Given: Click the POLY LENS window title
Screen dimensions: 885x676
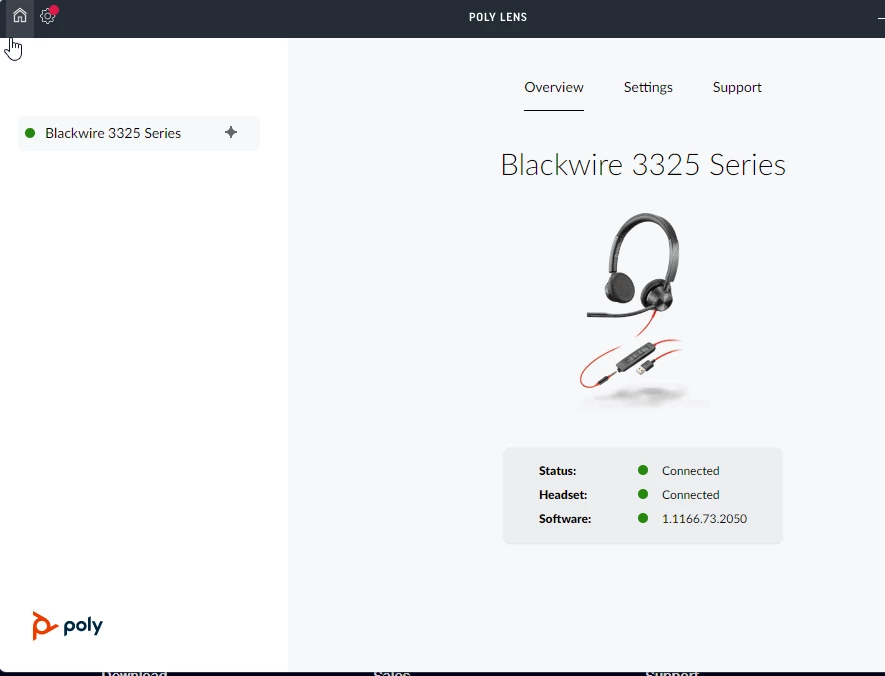Looking at the screenshot, I should (x=498, y=17).
